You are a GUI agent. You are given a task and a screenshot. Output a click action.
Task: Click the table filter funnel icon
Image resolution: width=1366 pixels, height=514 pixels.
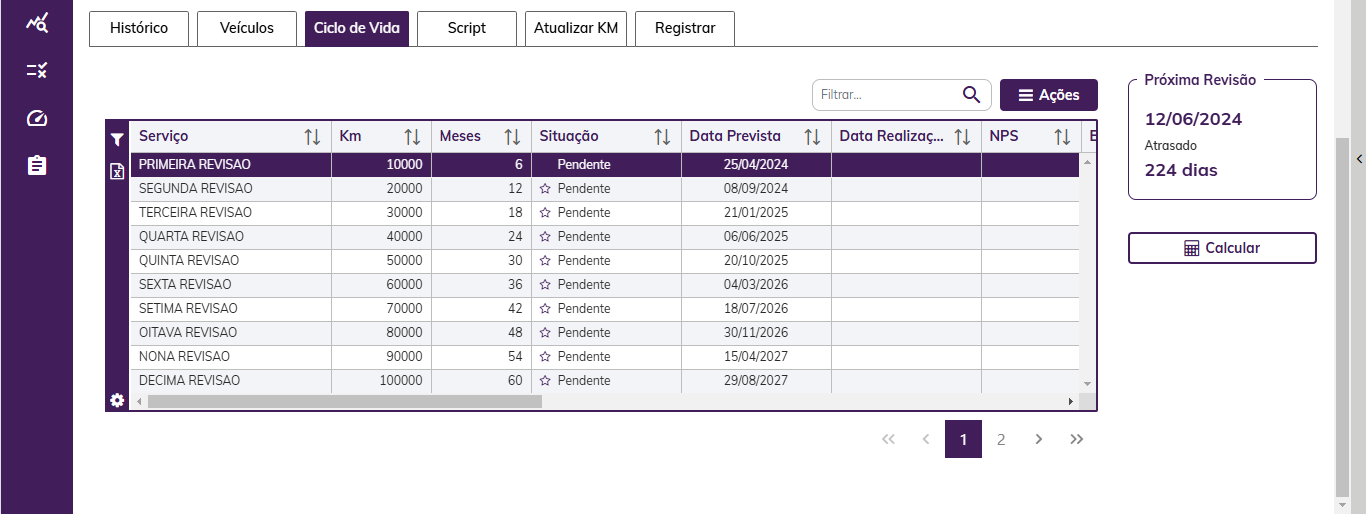pos(117,140)
